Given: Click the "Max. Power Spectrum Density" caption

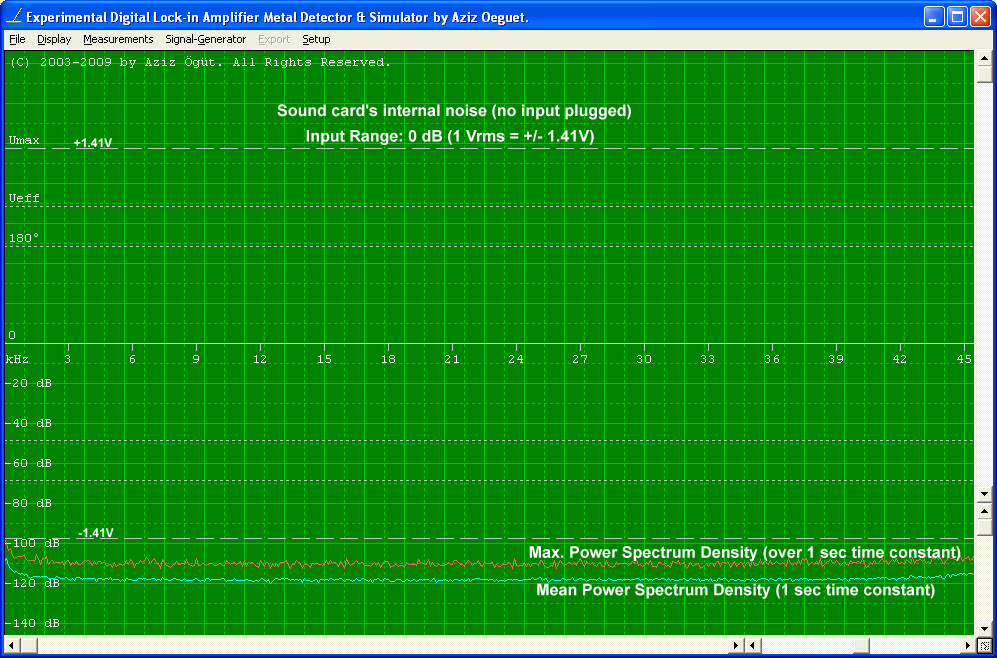Looking at the screenshot, I should (x=745, y=552).
